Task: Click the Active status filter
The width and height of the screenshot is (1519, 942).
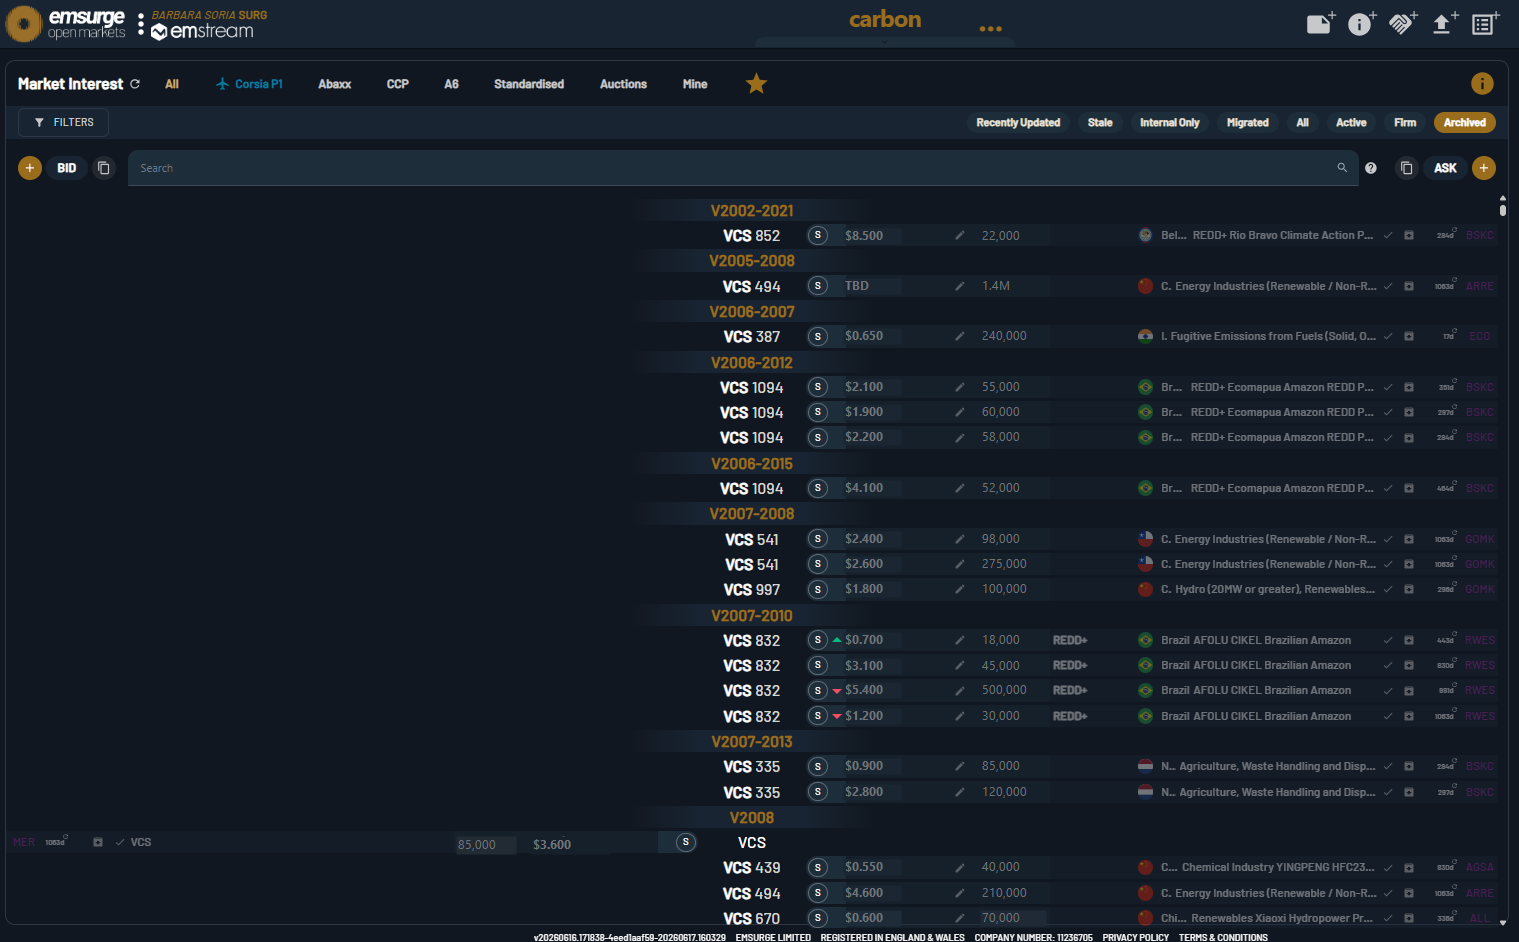Action: click(x=1351, y=122)
